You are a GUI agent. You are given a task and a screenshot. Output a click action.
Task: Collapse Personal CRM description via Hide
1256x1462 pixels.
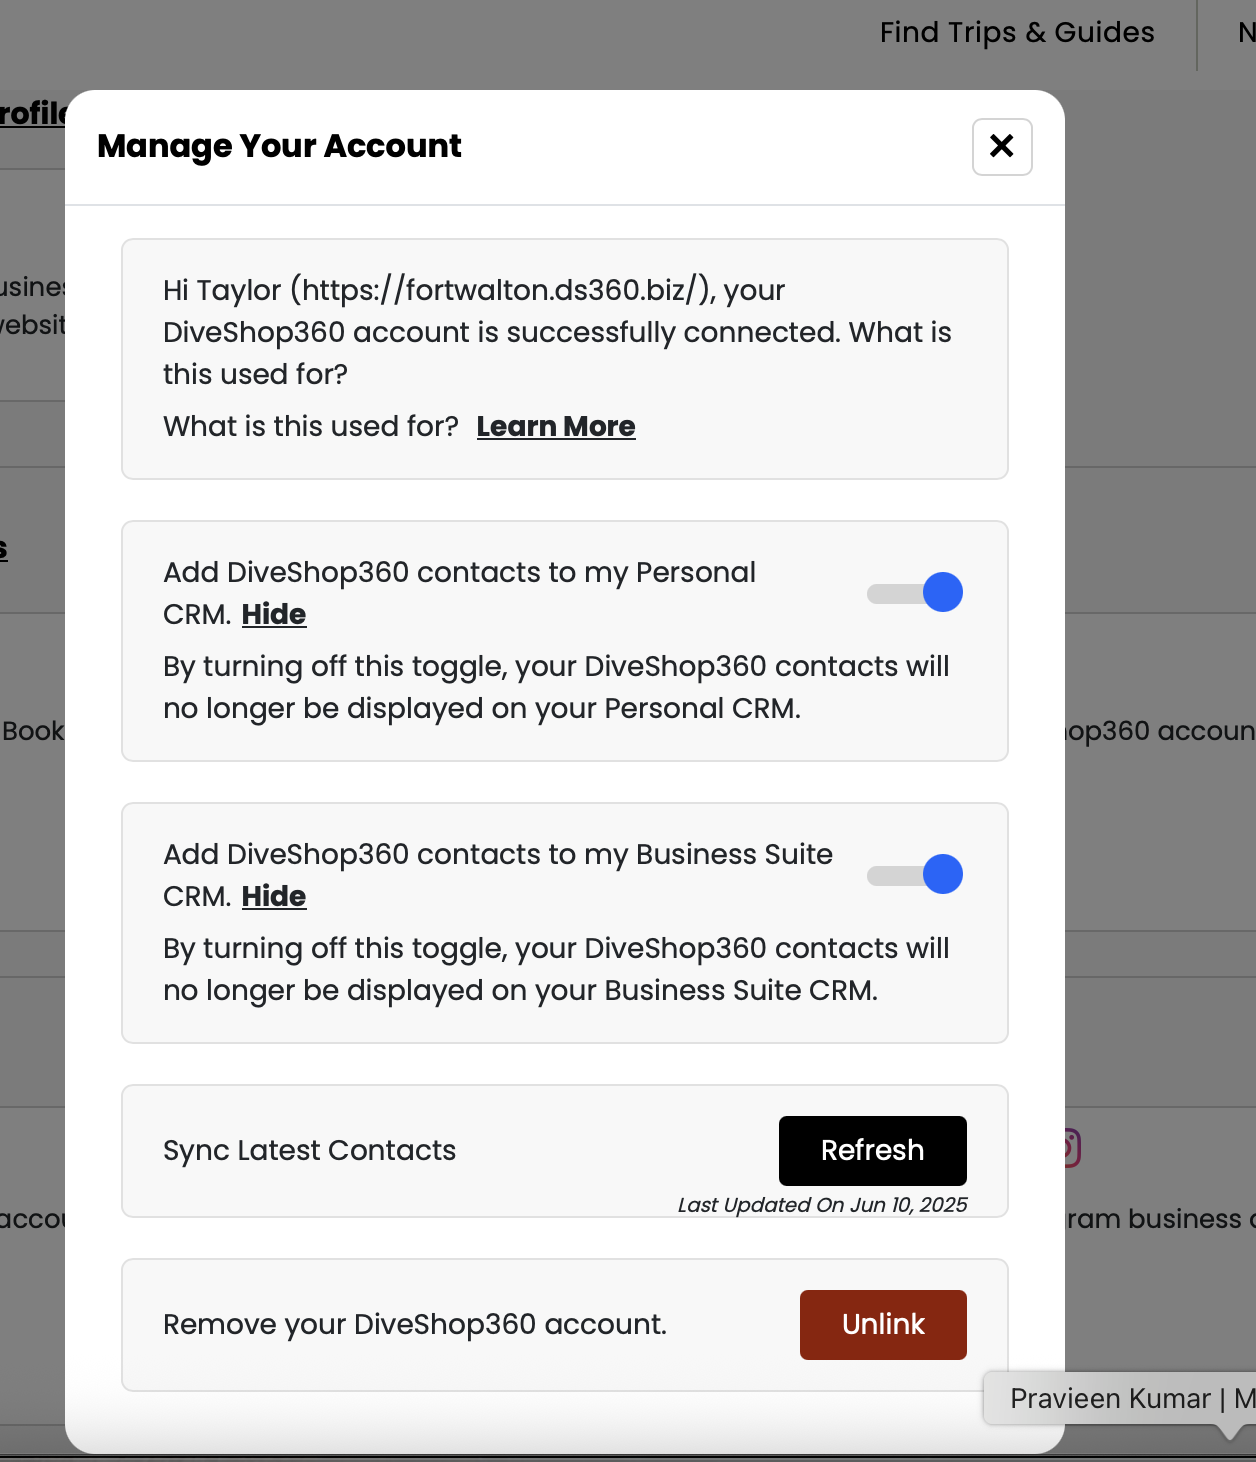(273, 615)
